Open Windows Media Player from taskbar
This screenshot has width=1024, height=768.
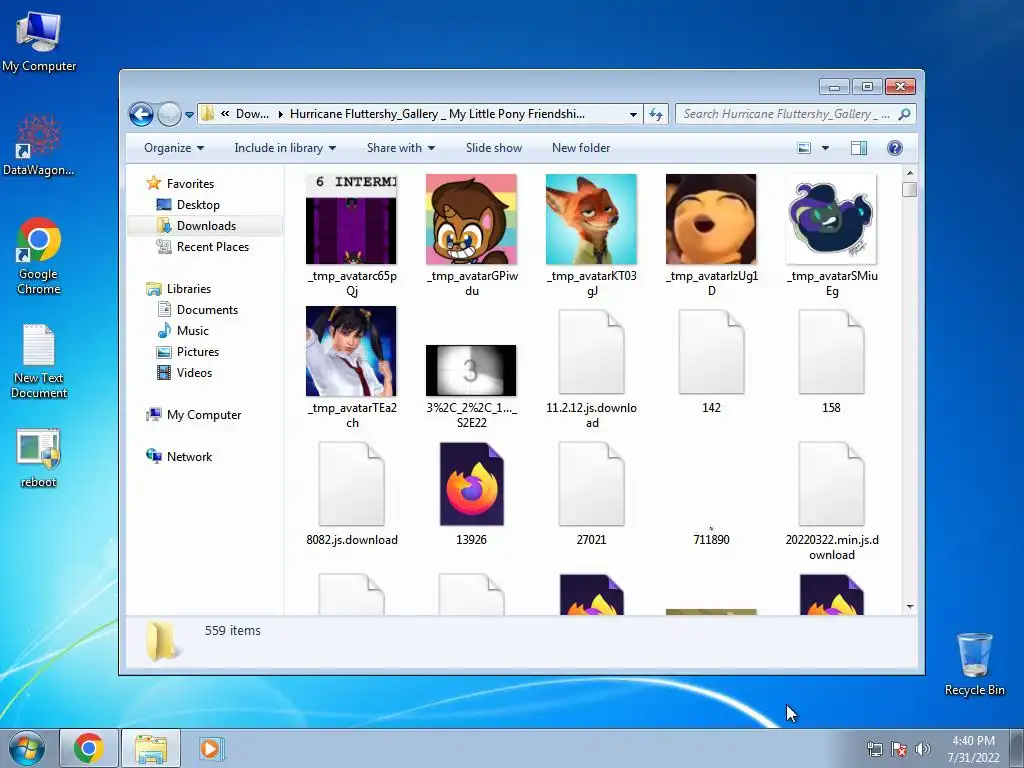coord(211,748)
